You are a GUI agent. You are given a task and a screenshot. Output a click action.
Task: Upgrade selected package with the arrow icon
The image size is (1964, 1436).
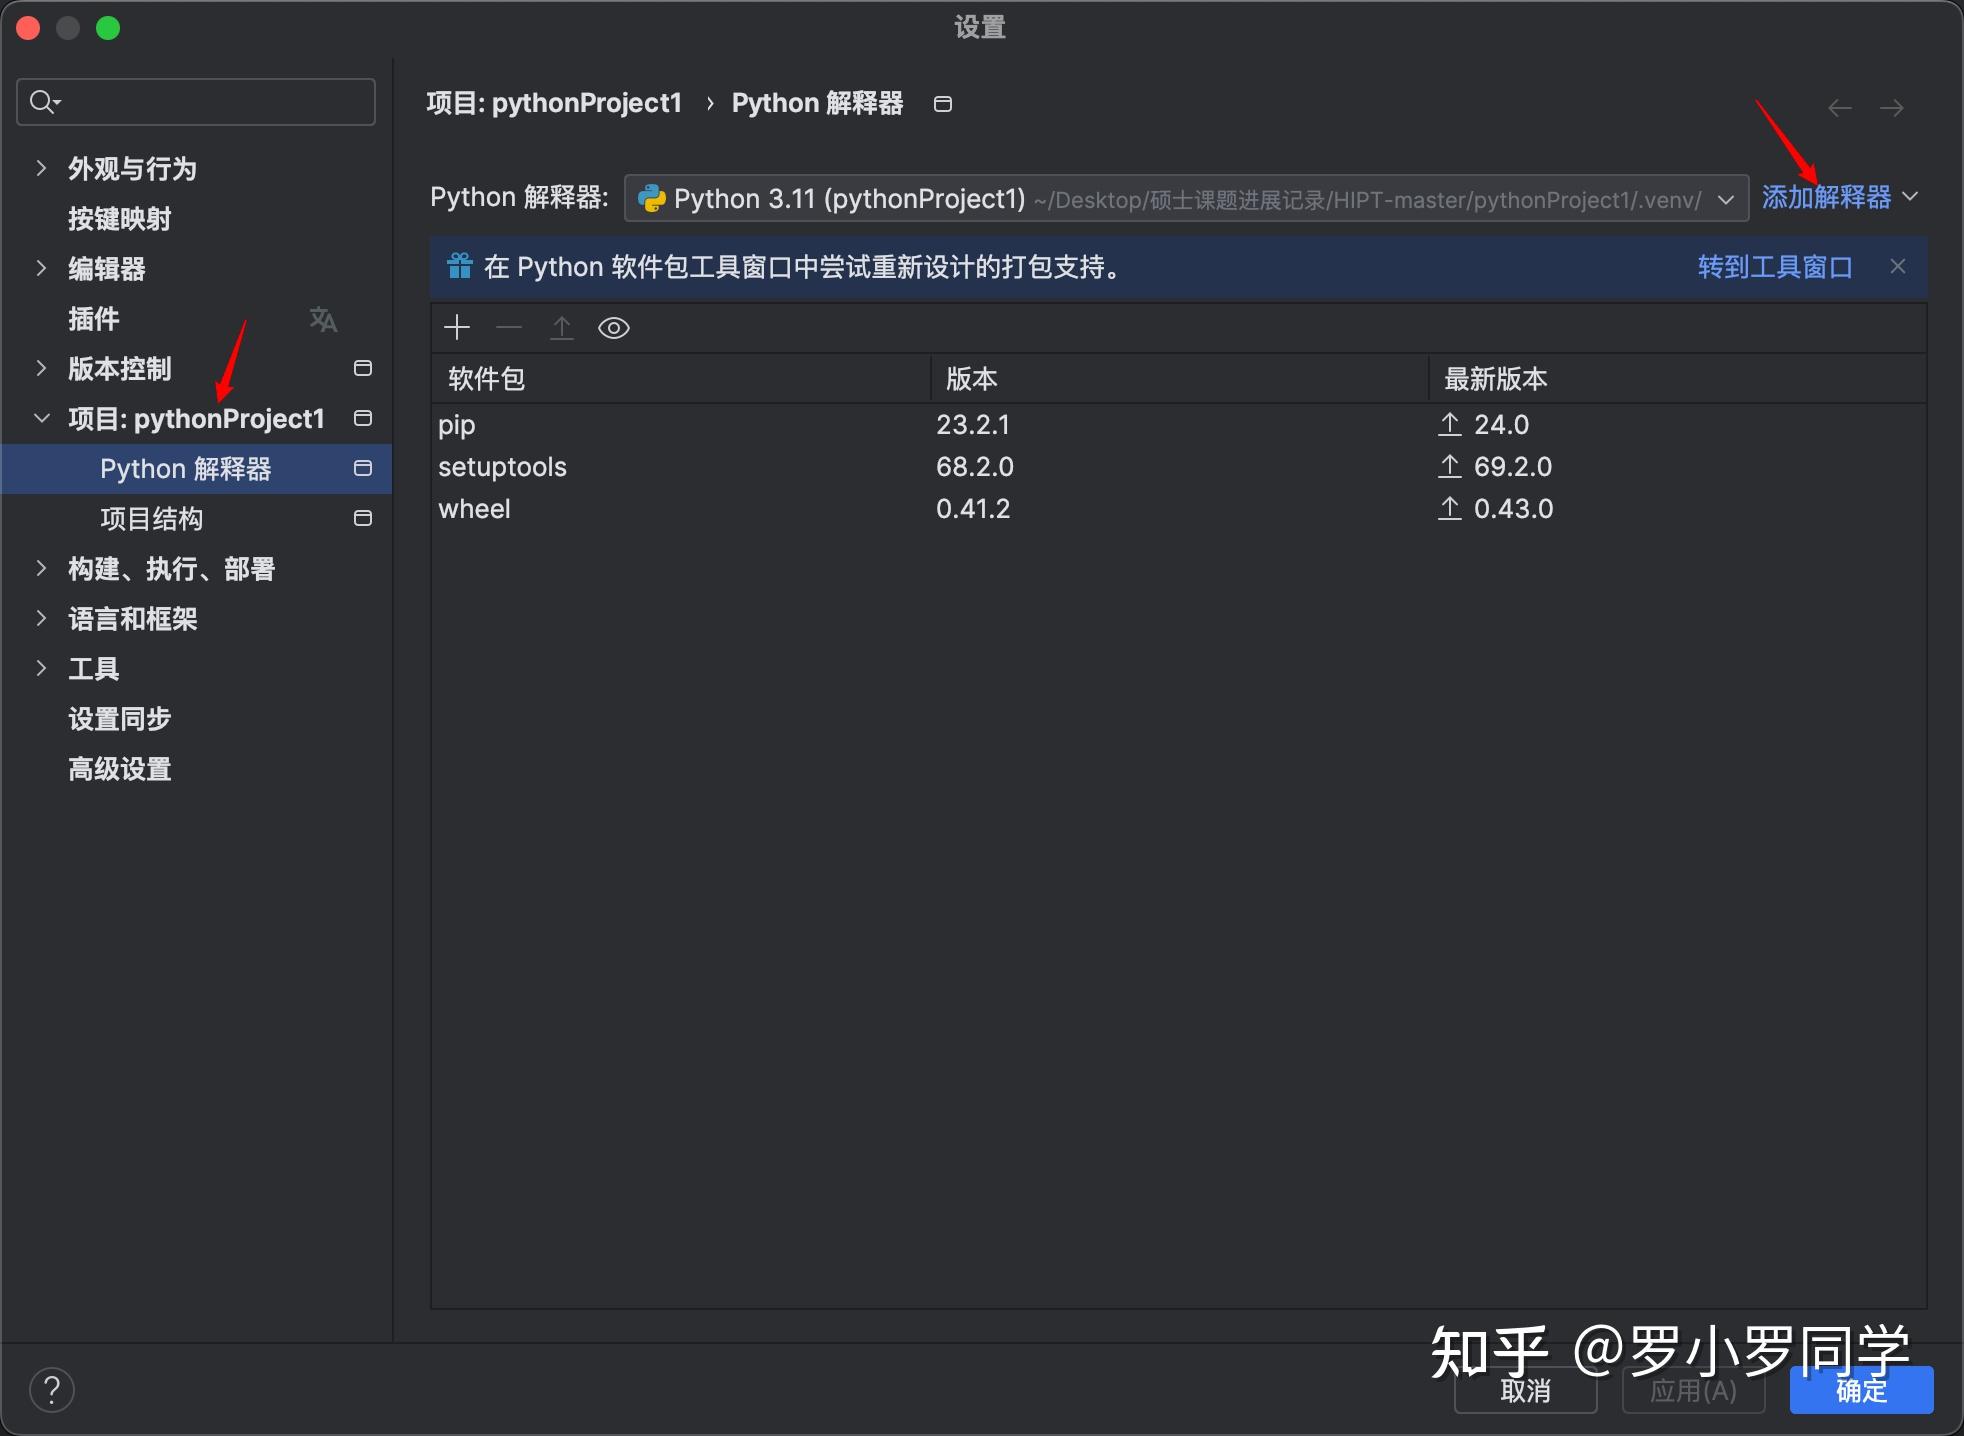(x=561, y=327)
